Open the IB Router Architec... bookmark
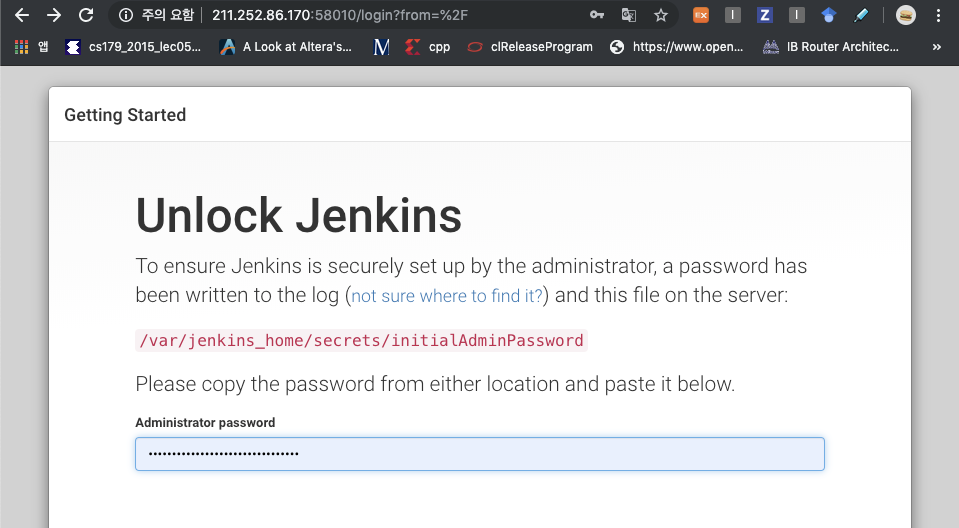Screen dimensions: 959x528 click(x=831, y=46)
